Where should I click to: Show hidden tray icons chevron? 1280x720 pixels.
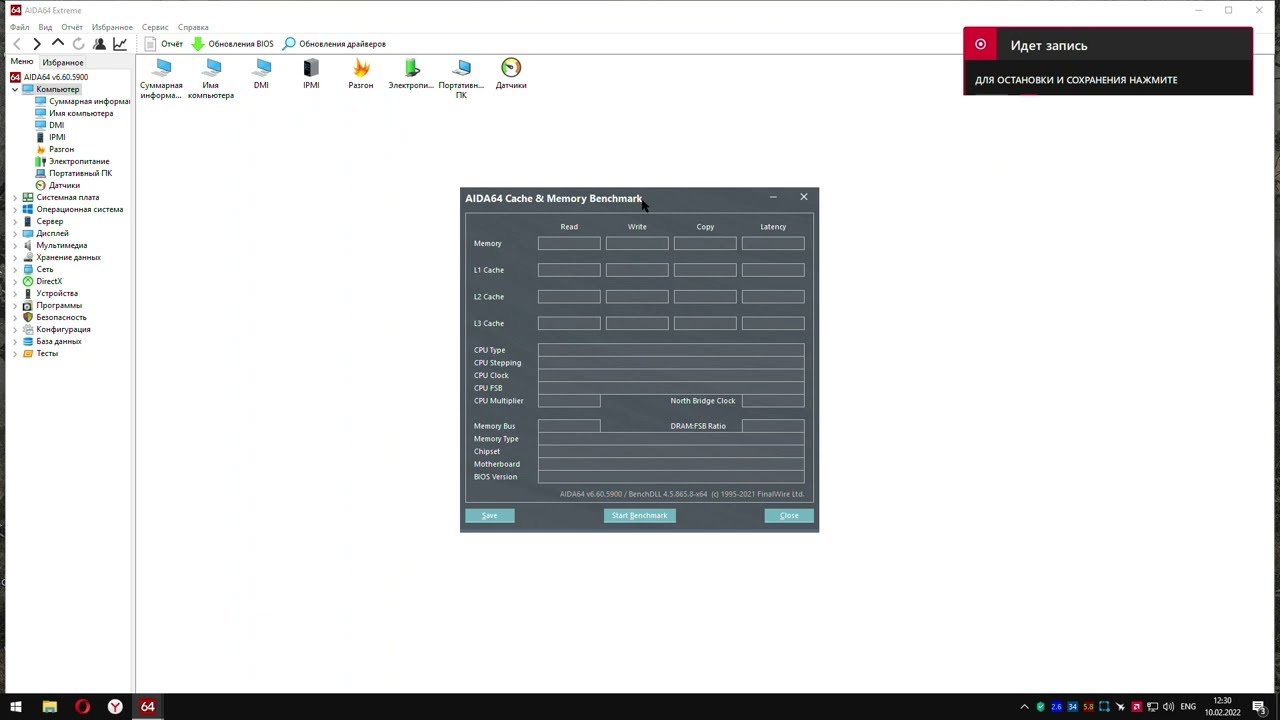(1024, 707)
